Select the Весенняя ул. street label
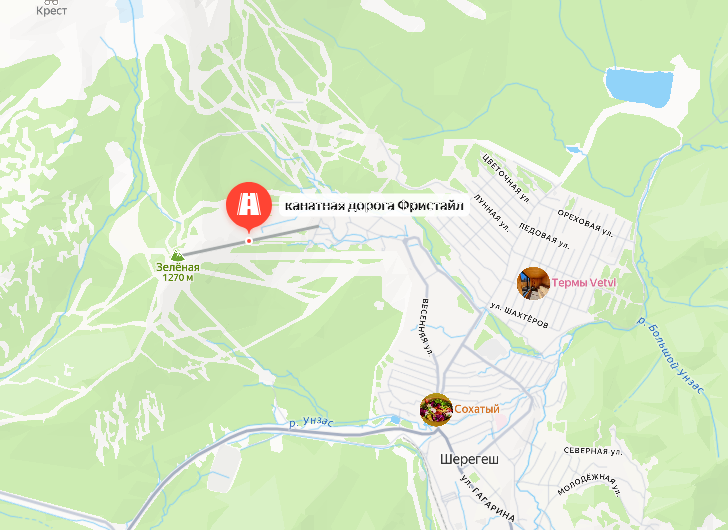The width and height of the screenshot is (728, 530). pyautogui.click(x=427, y=327)
